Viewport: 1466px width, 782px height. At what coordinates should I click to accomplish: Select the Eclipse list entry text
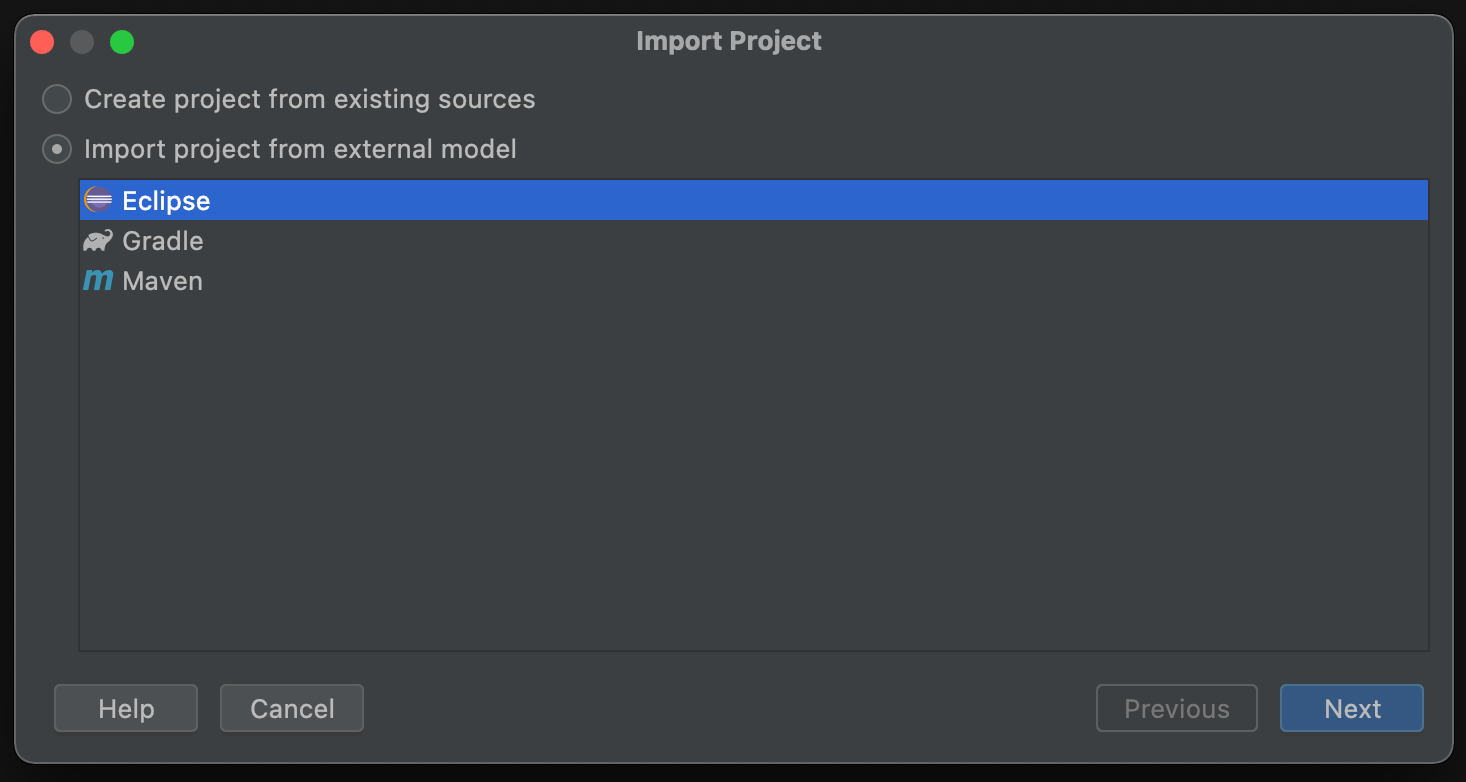click(166, 201)
